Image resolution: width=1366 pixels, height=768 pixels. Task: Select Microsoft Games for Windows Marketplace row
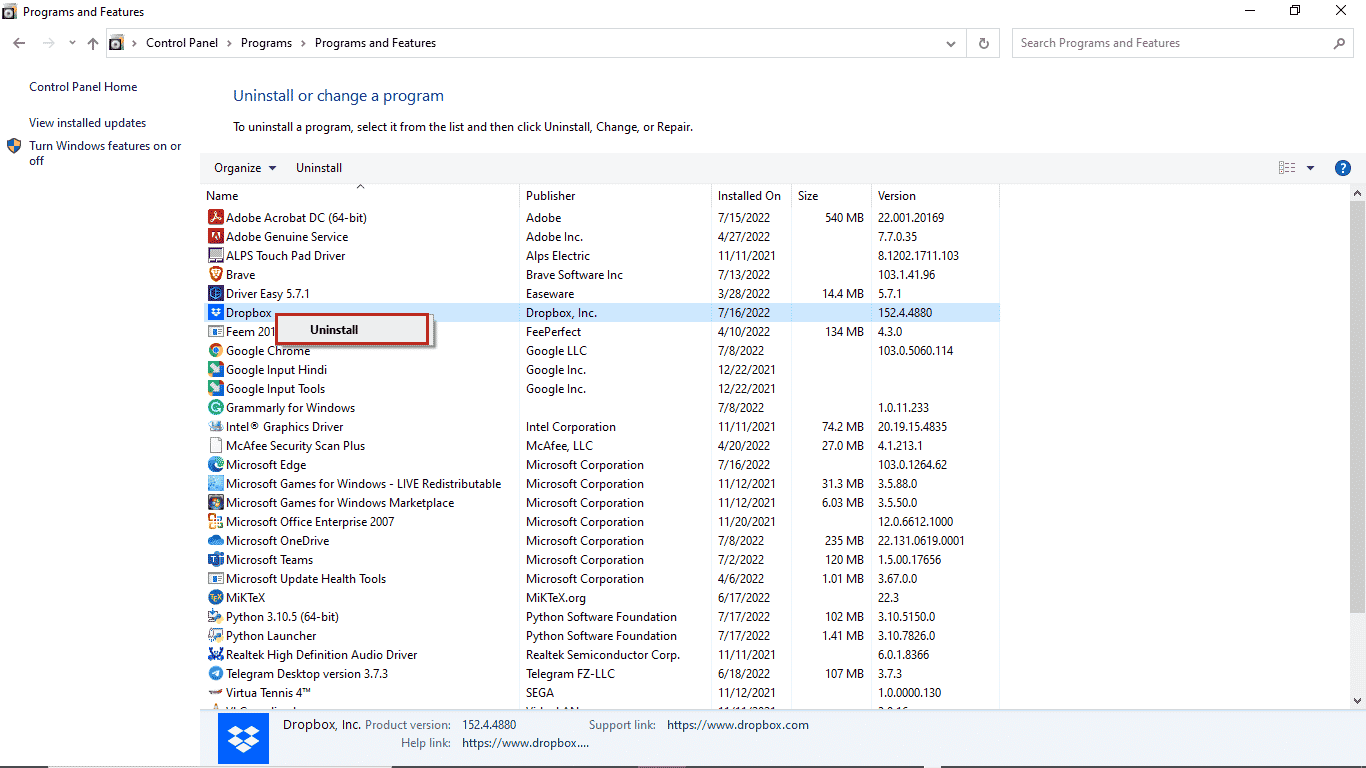[600, 502]
